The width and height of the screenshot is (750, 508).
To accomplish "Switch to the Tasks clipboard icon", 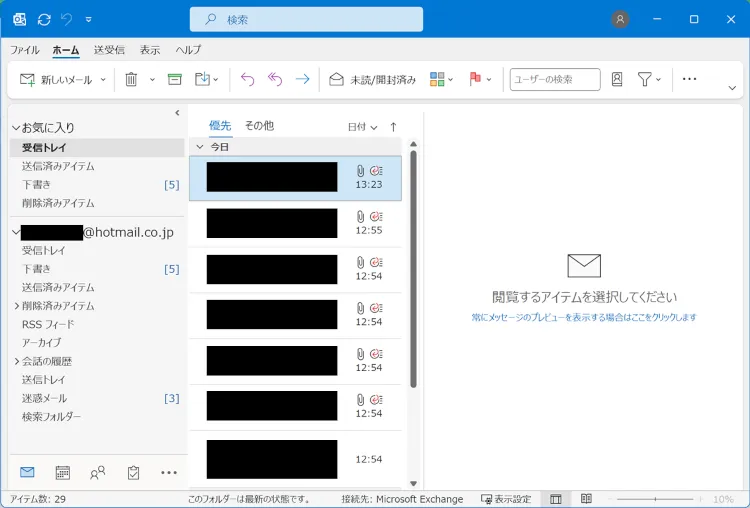I will (133, 473).
